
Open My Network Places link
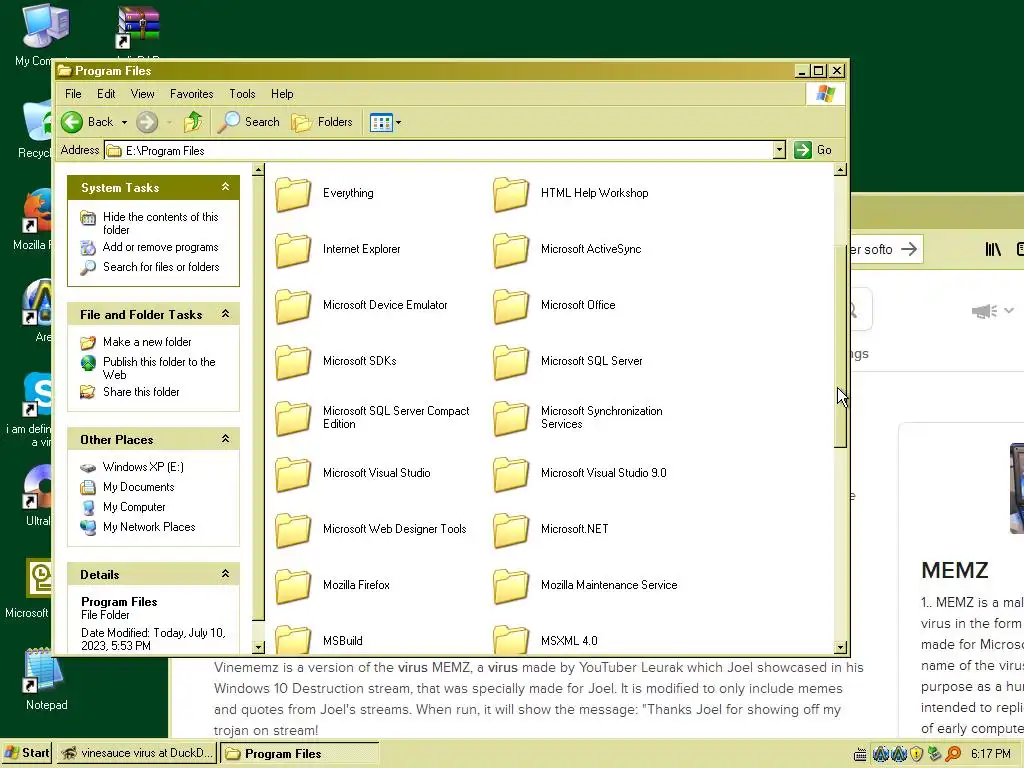pos(149,527)
